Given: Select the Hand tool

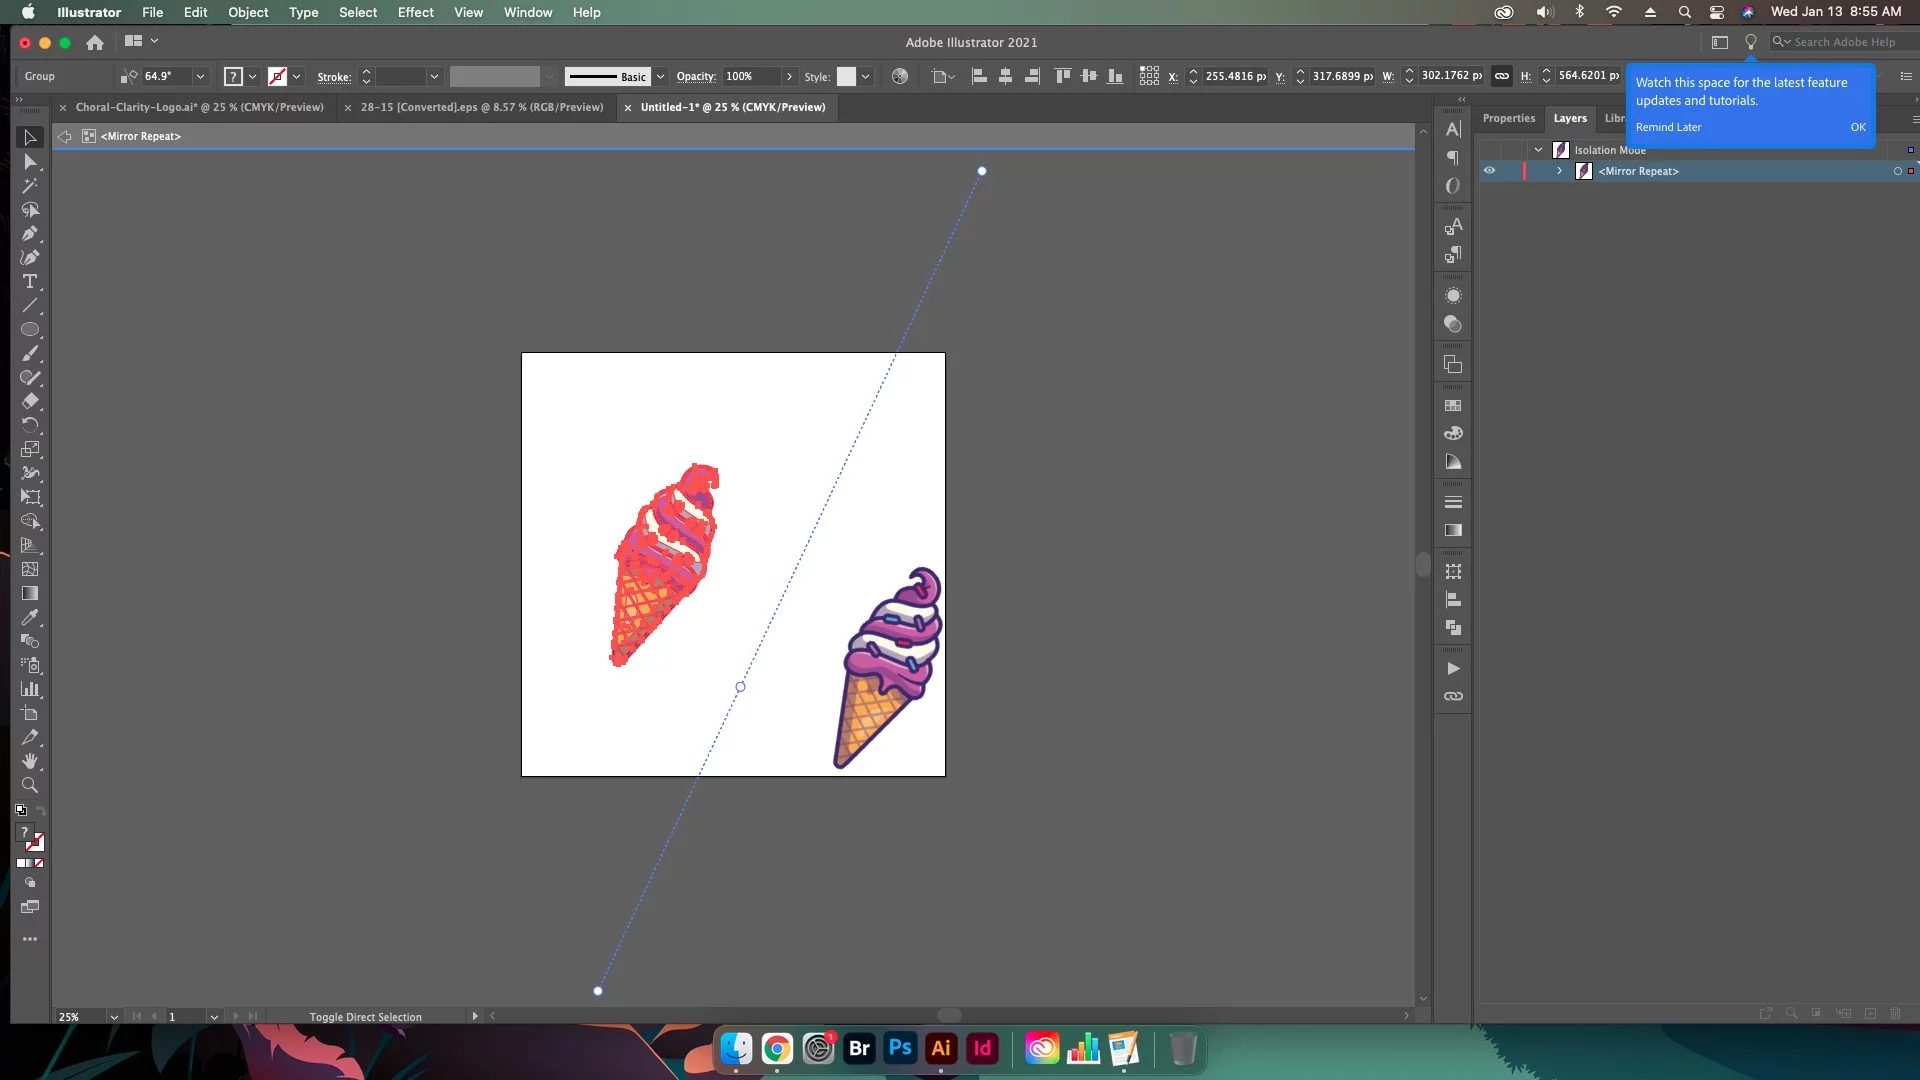Looking at the screenshot, I should pos(29,762).
